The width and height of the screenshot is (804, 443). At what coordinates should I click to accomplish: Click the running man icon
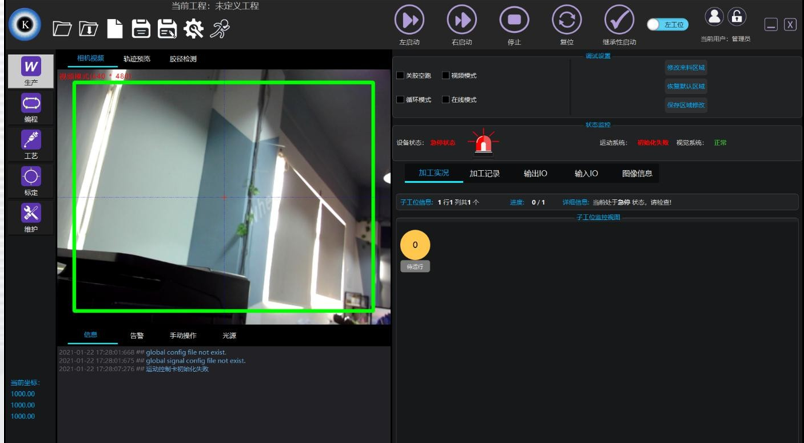[x=220, y=28]
